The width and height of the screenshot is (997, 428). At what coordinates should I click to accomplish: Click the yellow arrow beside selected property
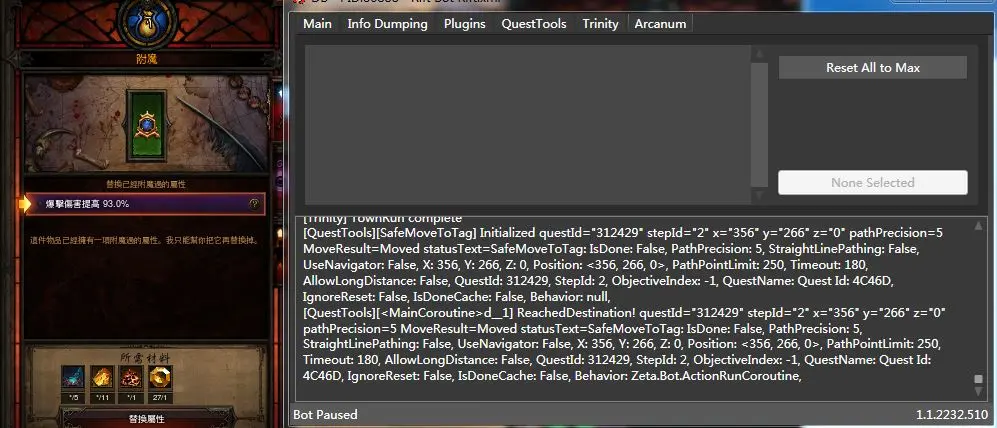click(25, 204)
